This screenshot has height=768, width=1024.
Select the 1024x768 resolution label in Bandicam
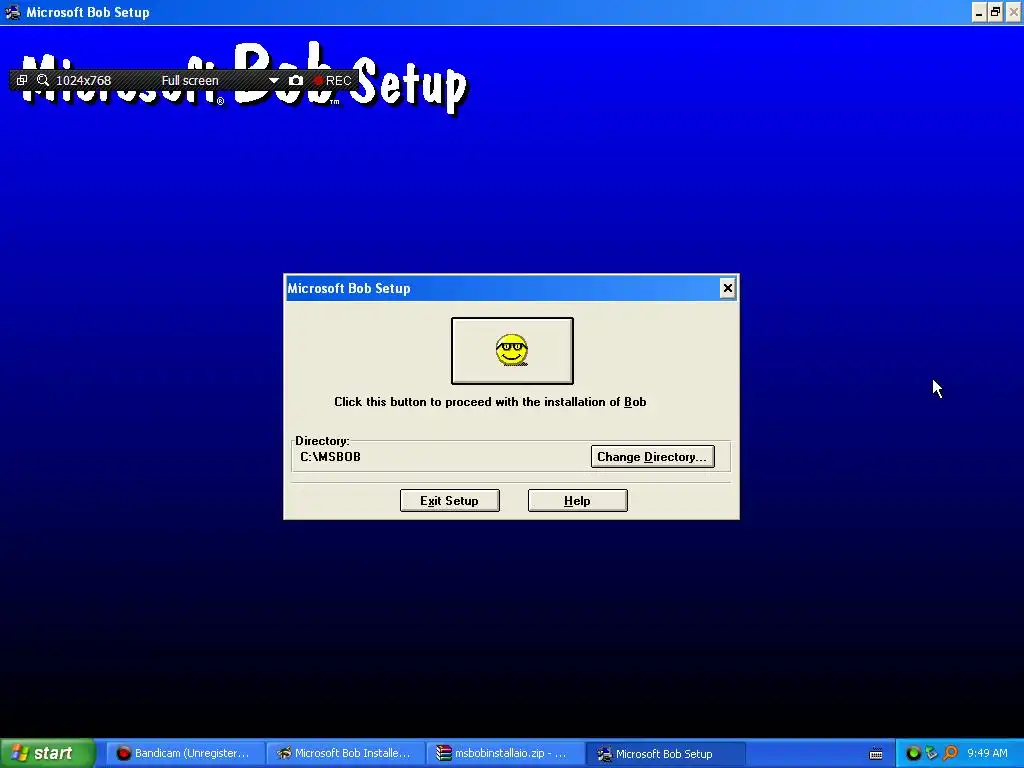point(84,80)
